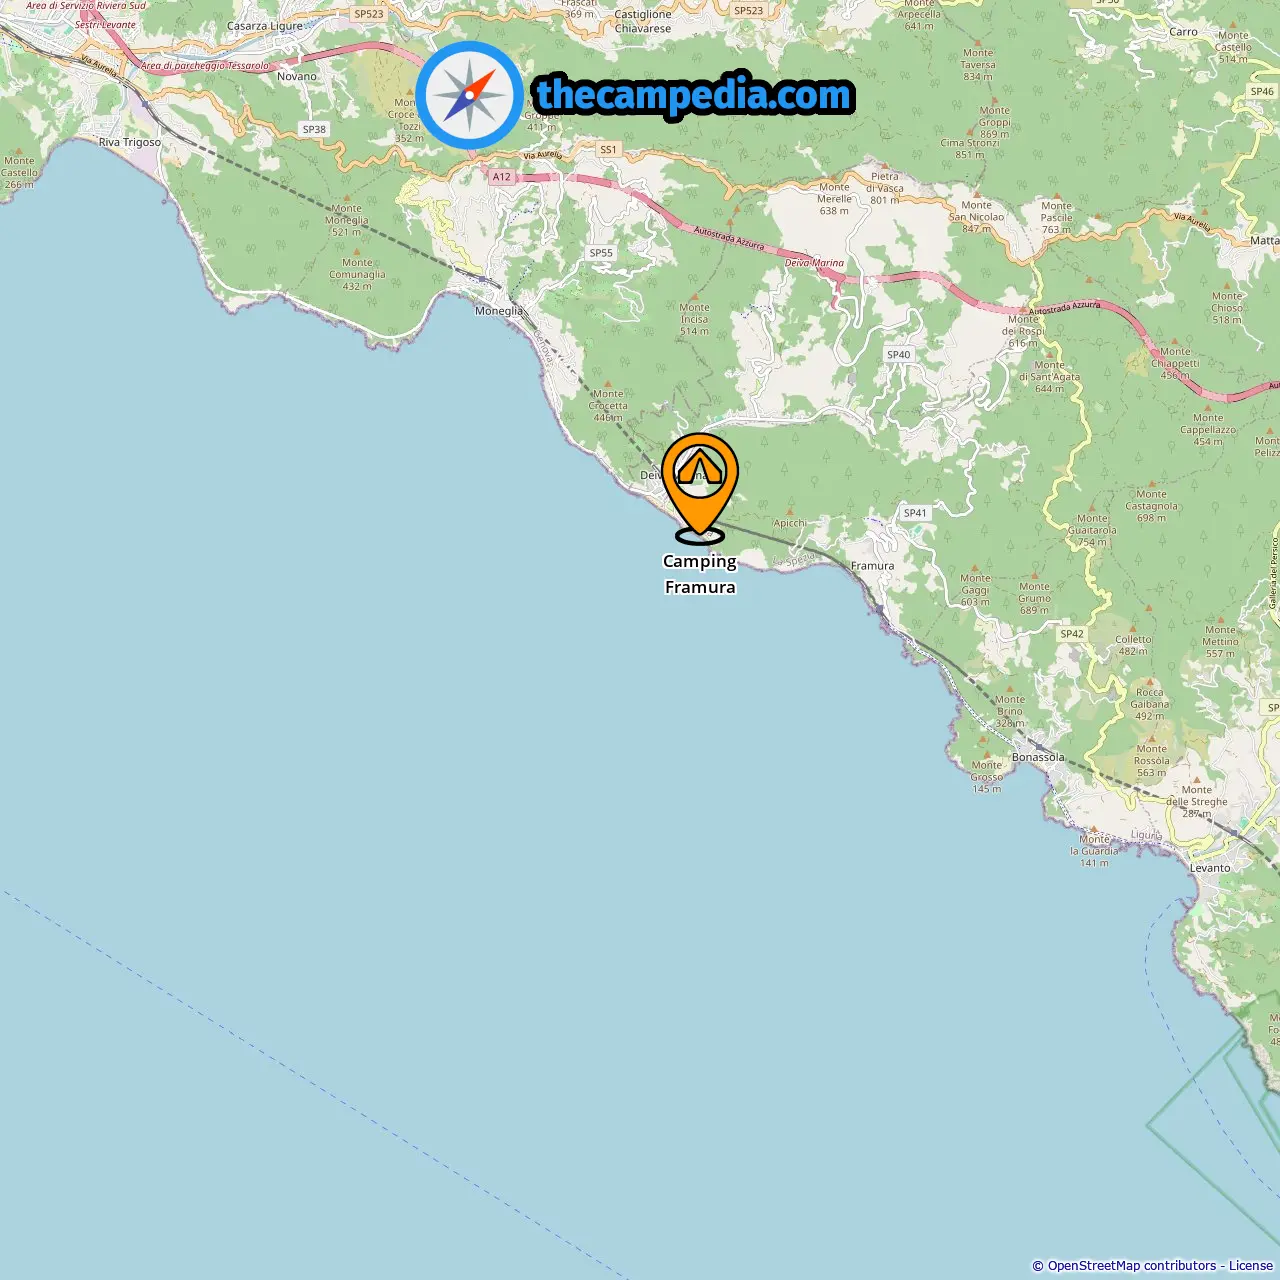This screenshot has width=1280, height=1280.
Task: Select the Camping Framura label
Action: [700, 574]
